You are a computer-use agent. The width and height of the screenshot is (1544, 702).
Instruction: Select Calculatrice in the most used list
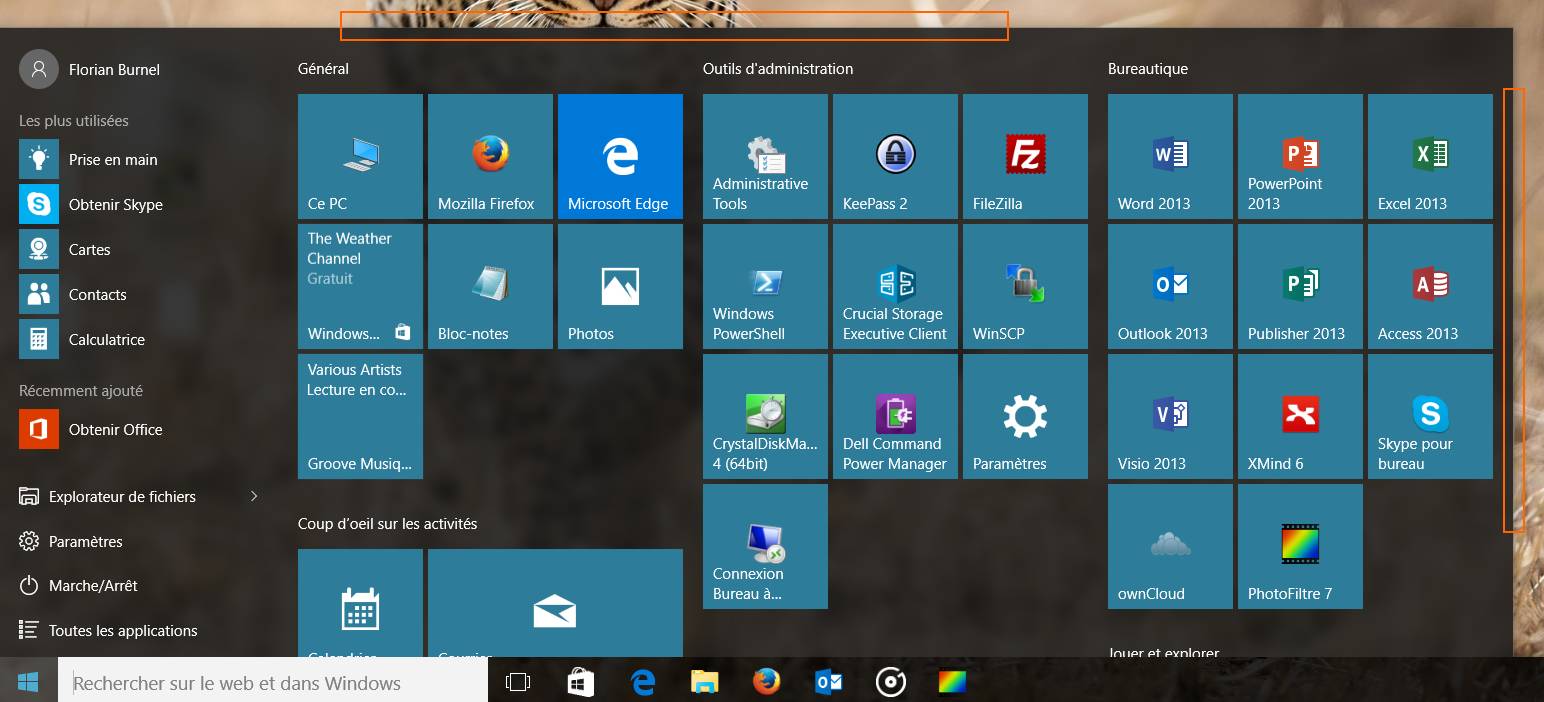pyautogui.click(x=106, y=340)
